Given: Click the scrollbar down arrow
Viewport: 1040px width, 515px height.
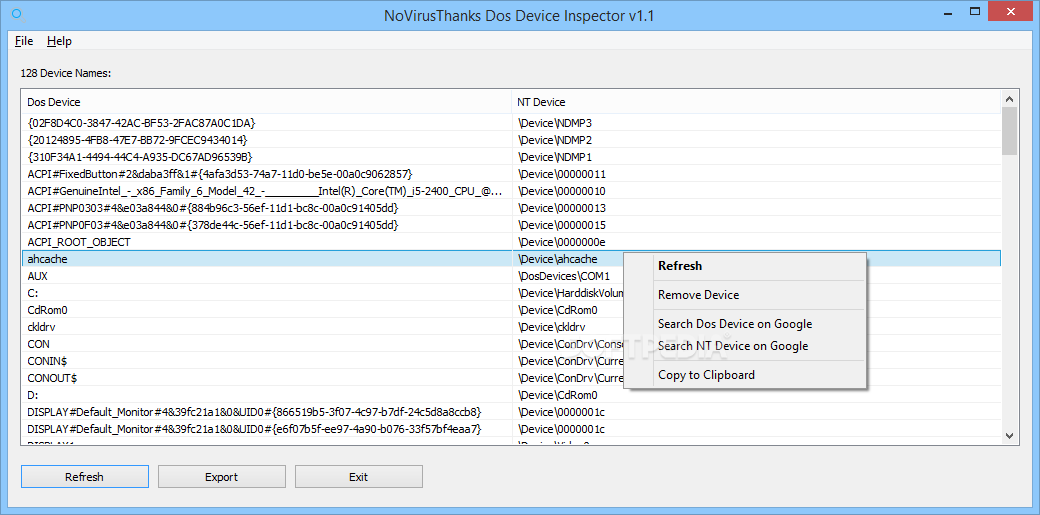Looking at the screenshot, I should (x=1009, y=436).
